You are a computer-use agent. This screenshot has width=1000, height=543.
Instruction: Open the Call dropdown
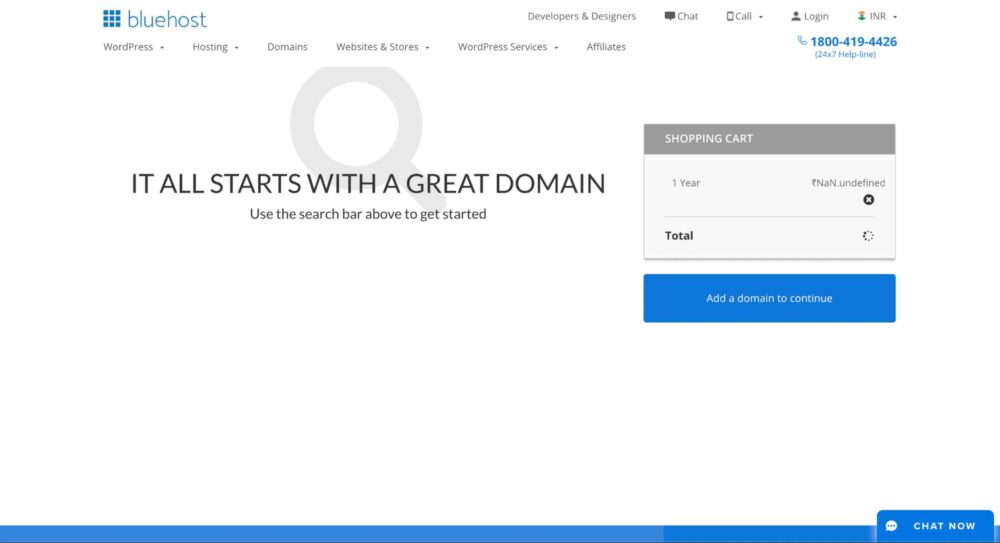[x=744, y=16]
